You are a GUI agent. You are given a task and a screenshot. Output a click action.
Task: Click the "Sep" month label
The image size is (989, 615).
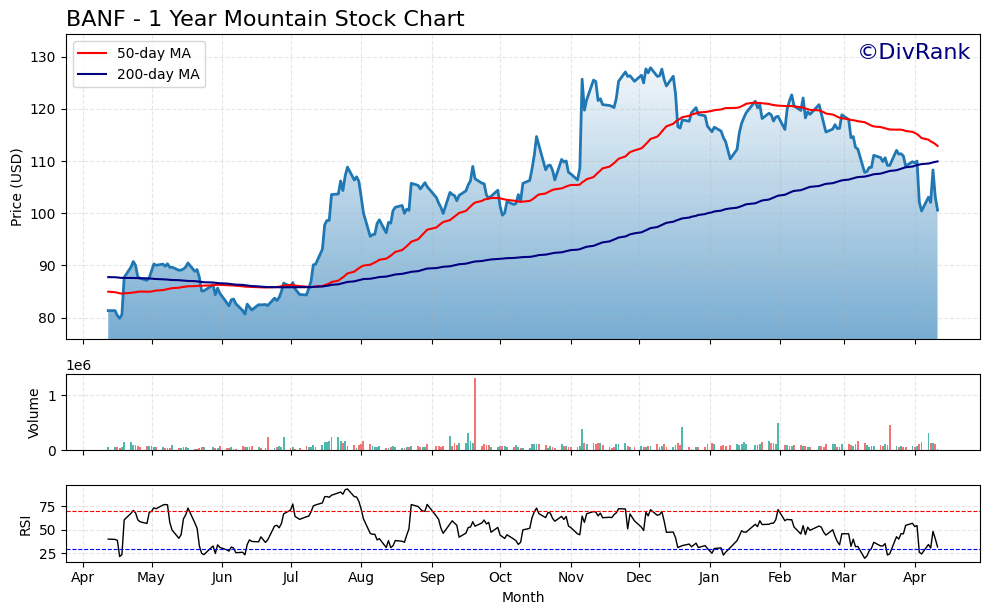pos(432,577)
